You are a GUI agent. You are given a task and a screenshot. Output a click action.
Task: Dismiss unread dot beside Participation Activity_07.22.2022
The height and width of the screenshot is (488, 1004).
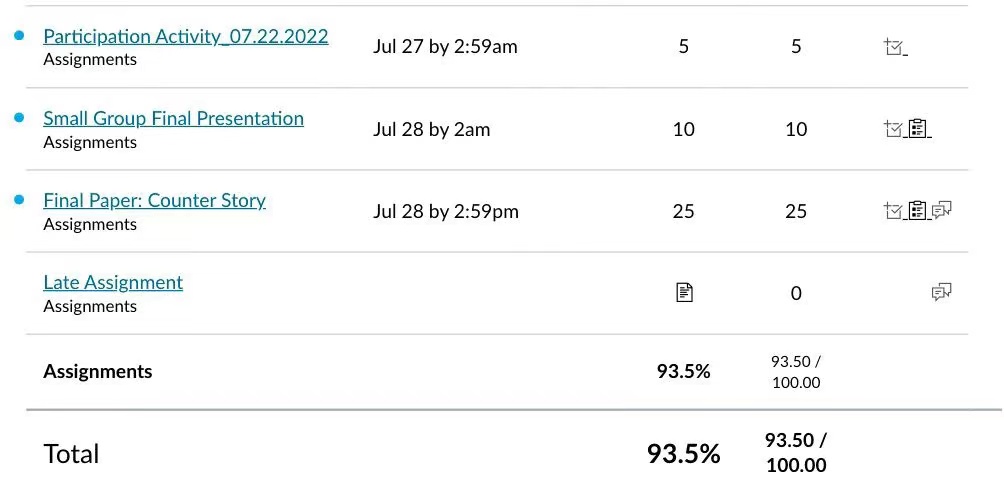coord(19,35)
